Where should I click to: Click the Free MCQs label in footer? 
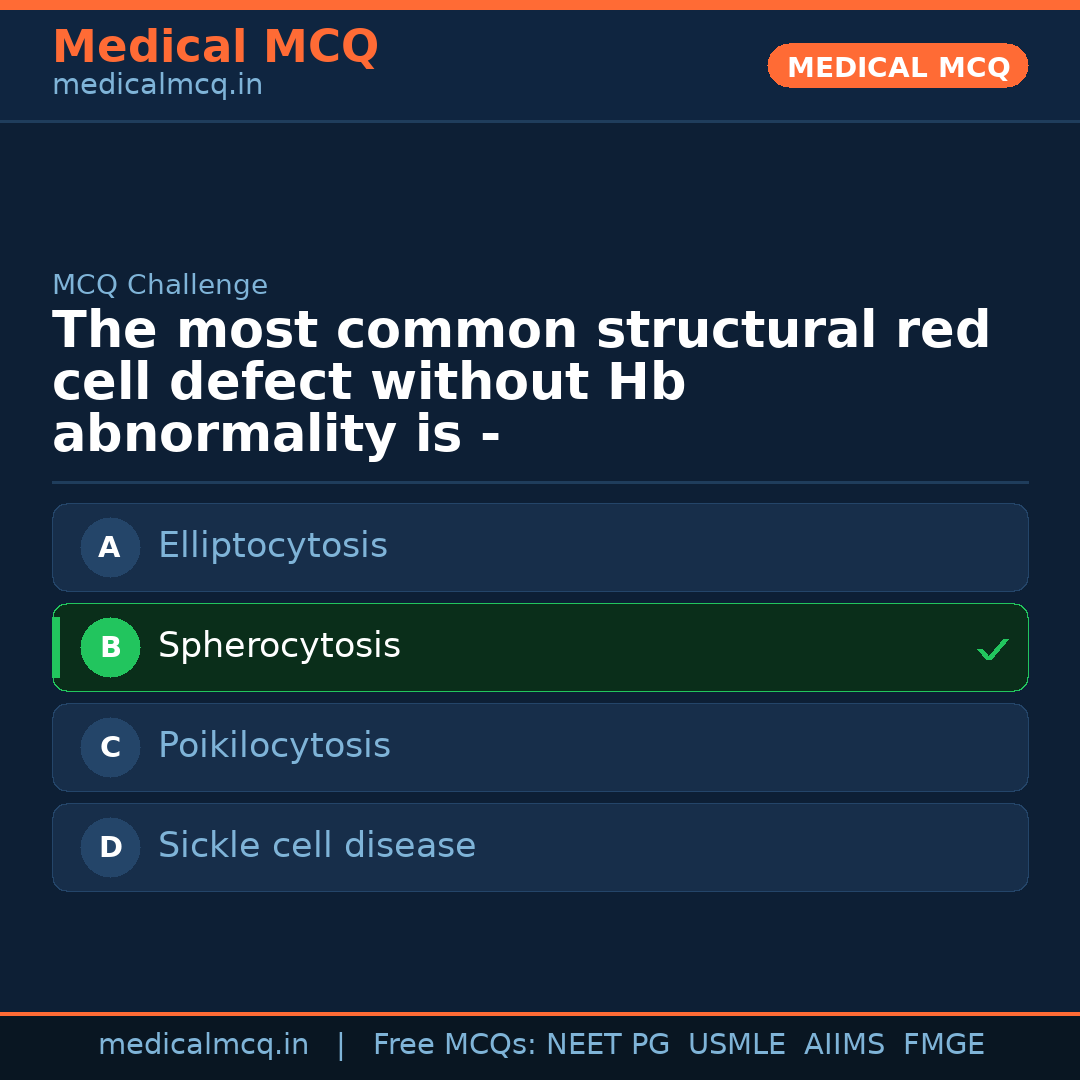[x=454, y=1045]
